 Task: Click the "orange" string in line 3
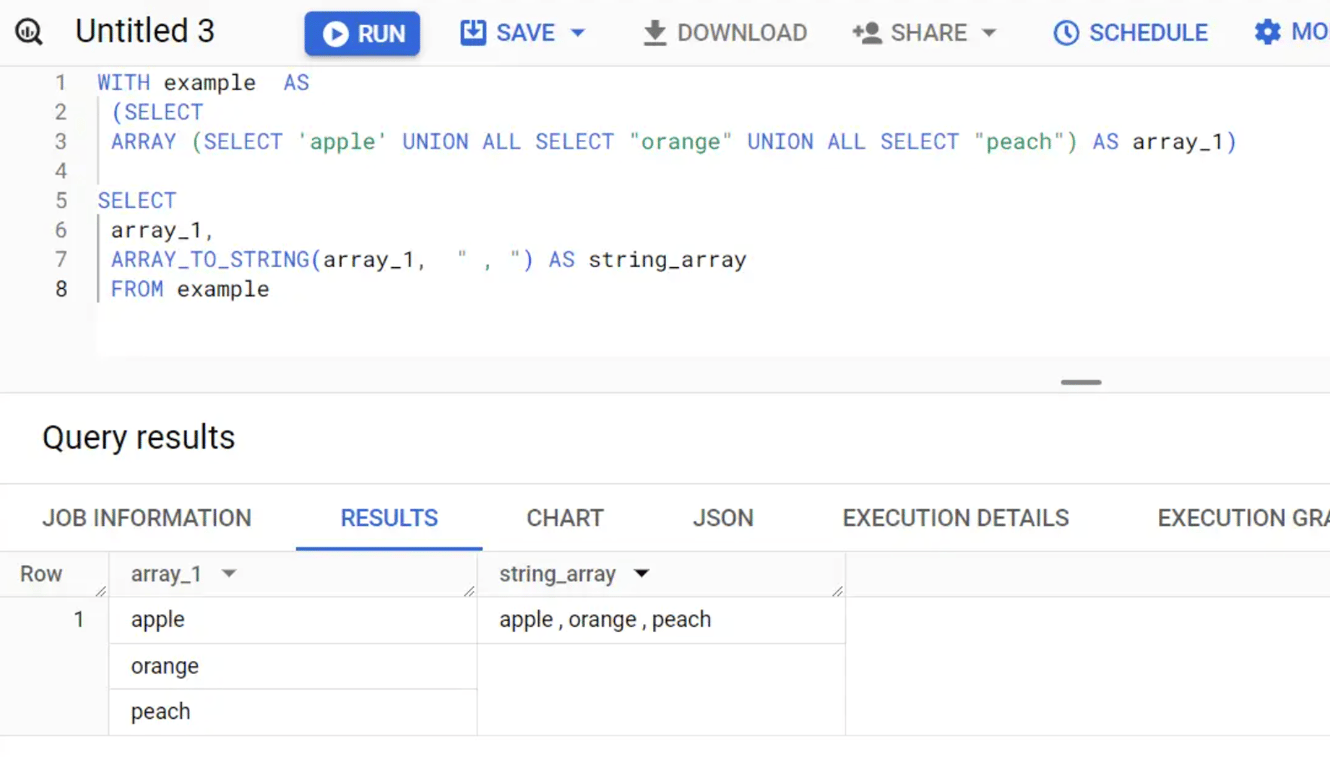coord(681,142)
